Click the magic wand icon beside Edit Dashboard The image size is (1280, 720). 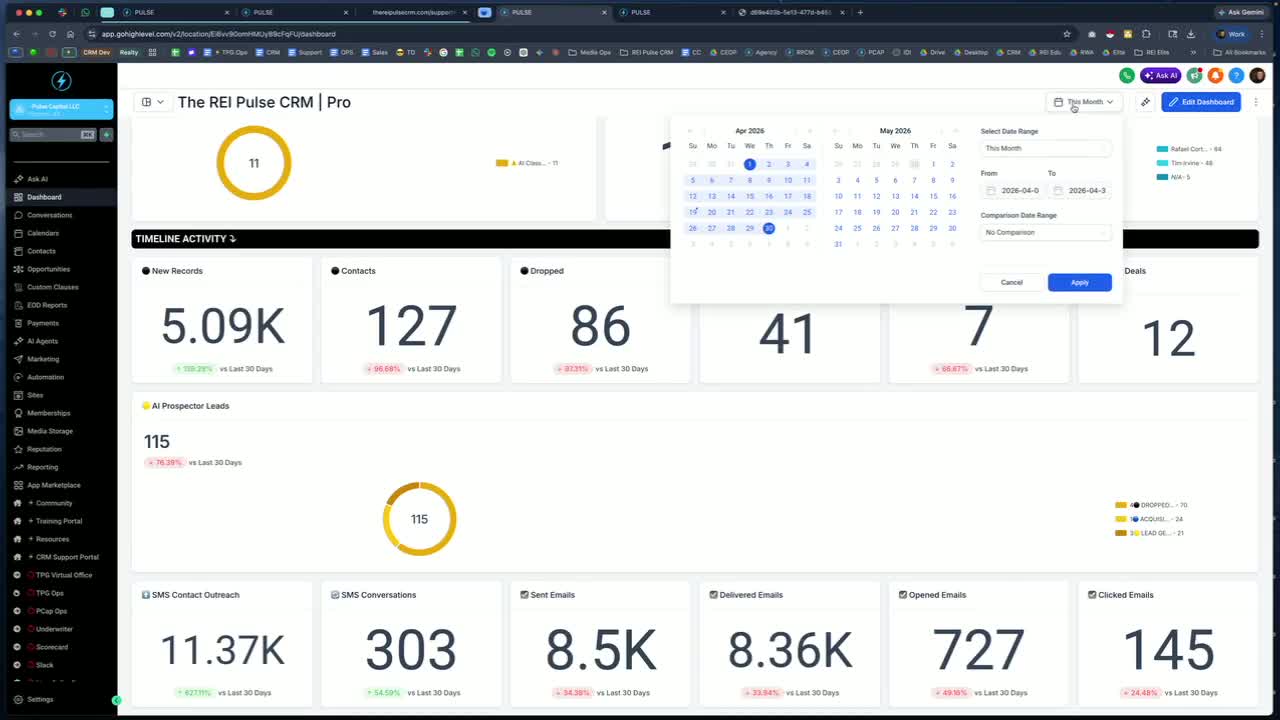[x=1145, y=102]
